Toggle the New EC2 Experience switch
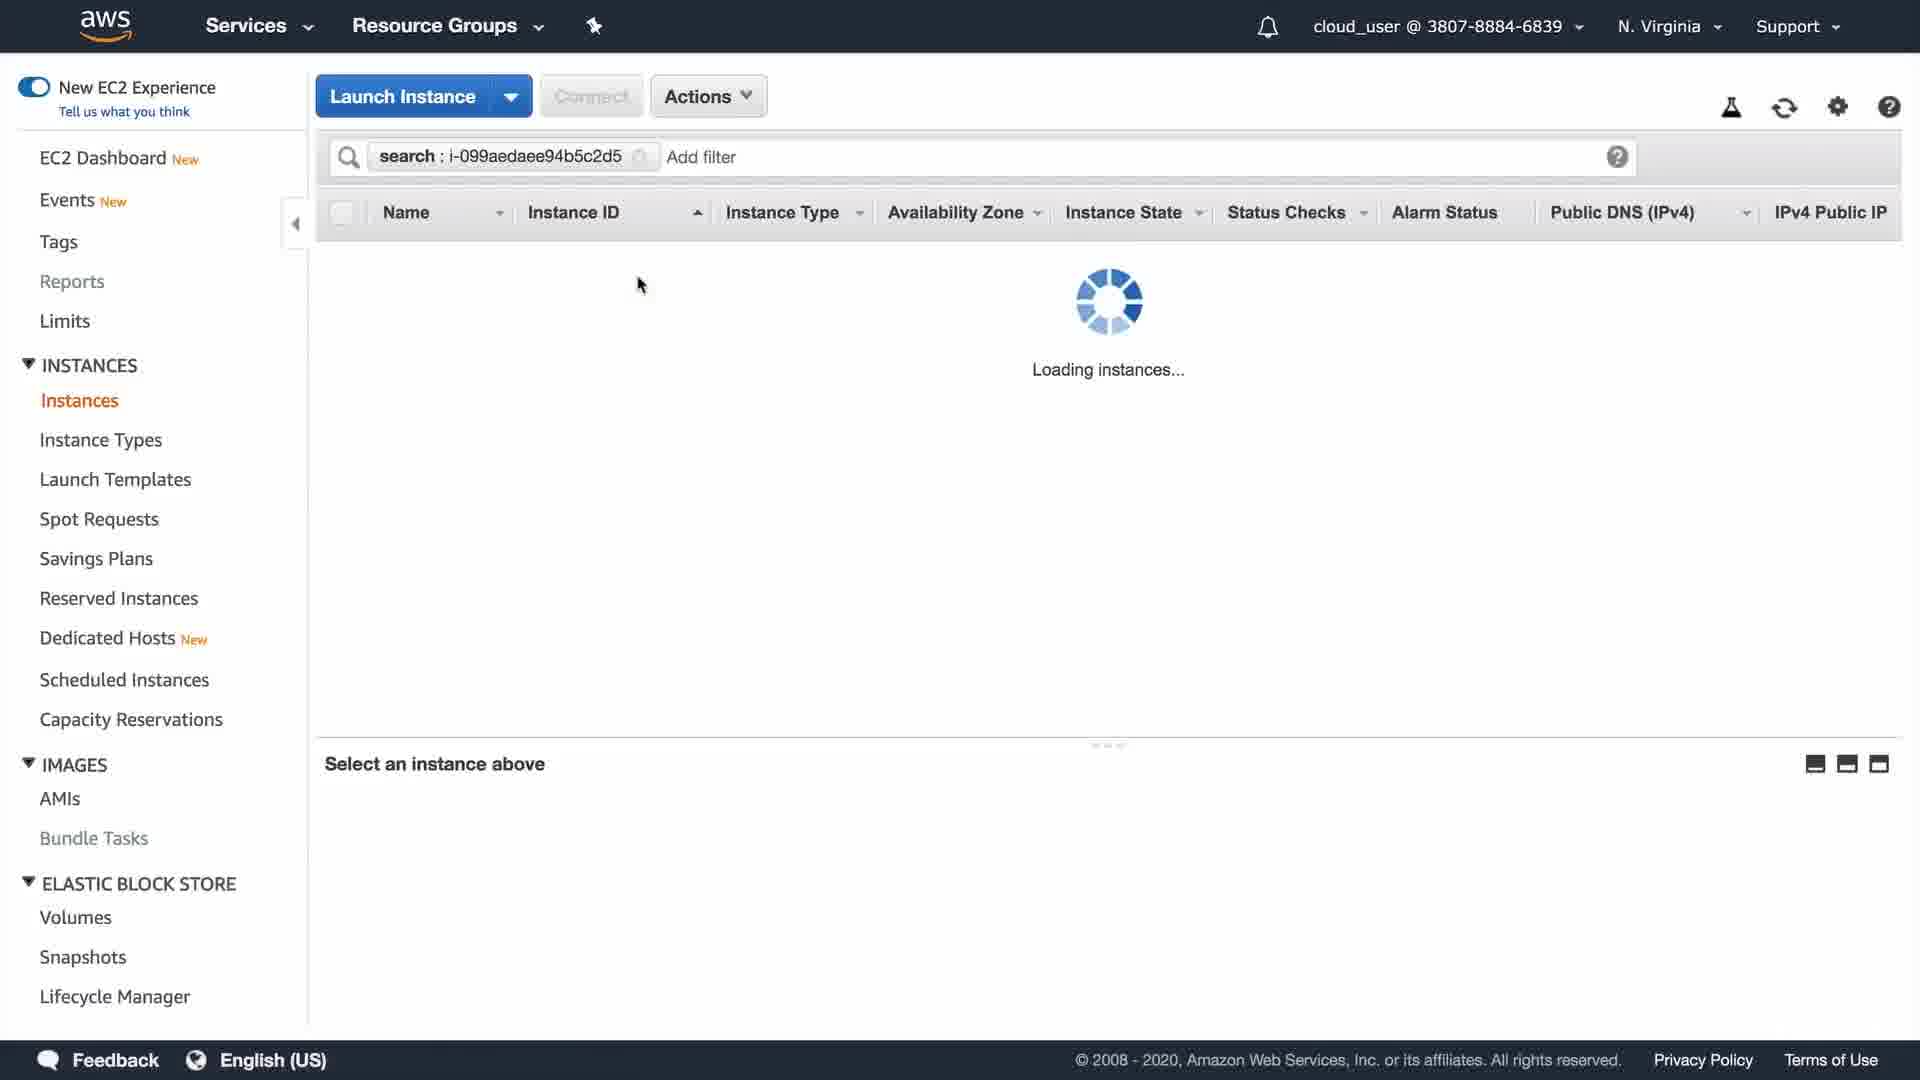Screen dimensions: 1920x1080 (34, 87)
